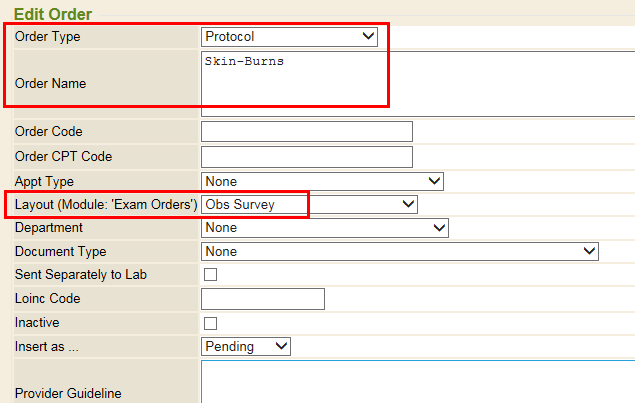Viewport: 635px width, 403px height.
Task: Check the Sent Separately to Lab box
Action: pyautogui.click(x=210, y=275)
